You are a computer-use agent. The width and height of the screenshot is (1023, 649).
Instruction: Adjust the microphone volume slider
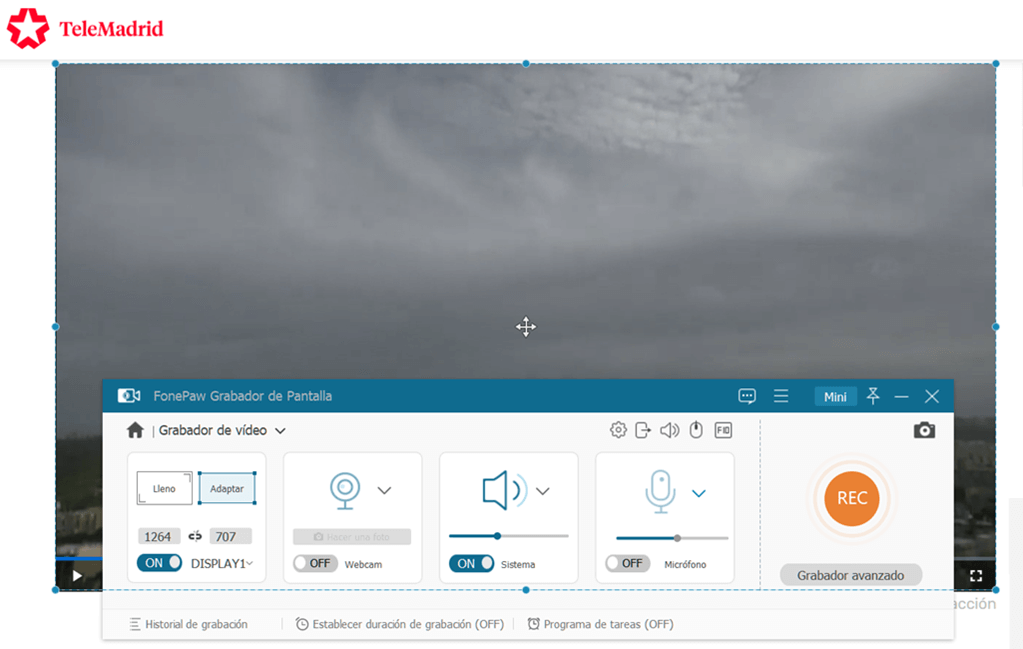tap(672, 538)
